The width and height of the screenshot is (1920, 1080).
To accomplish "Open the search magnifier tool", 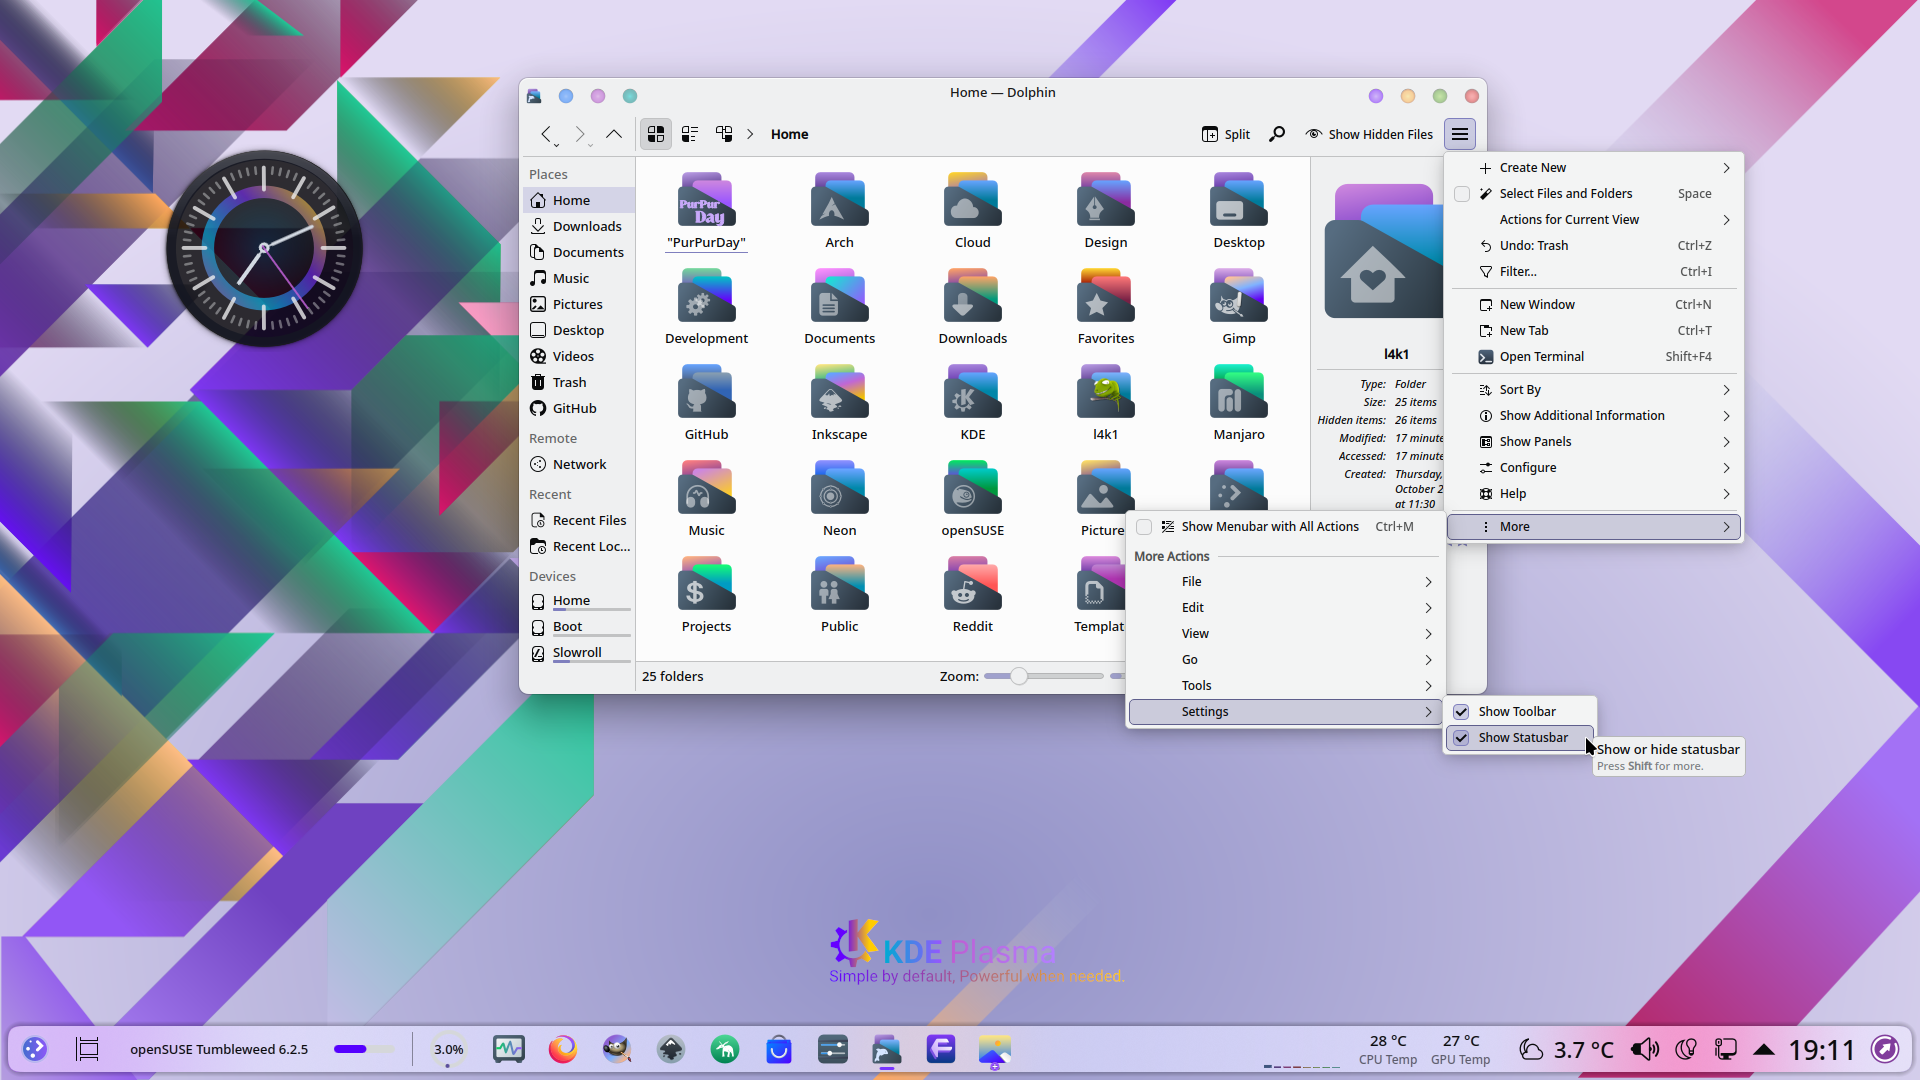I will pos(1277,134).
